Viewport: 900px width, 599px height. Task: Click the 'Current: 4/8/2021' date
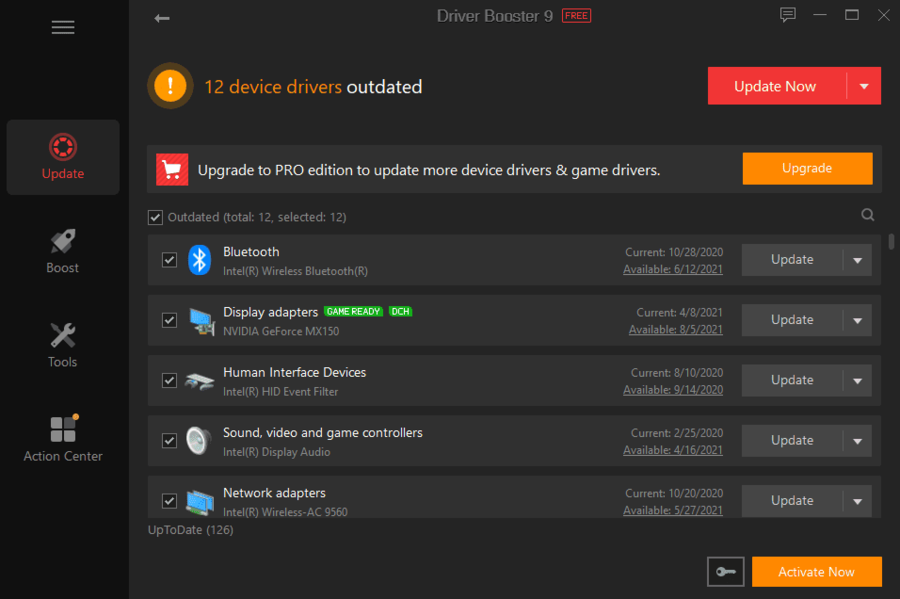pos(680,312)
